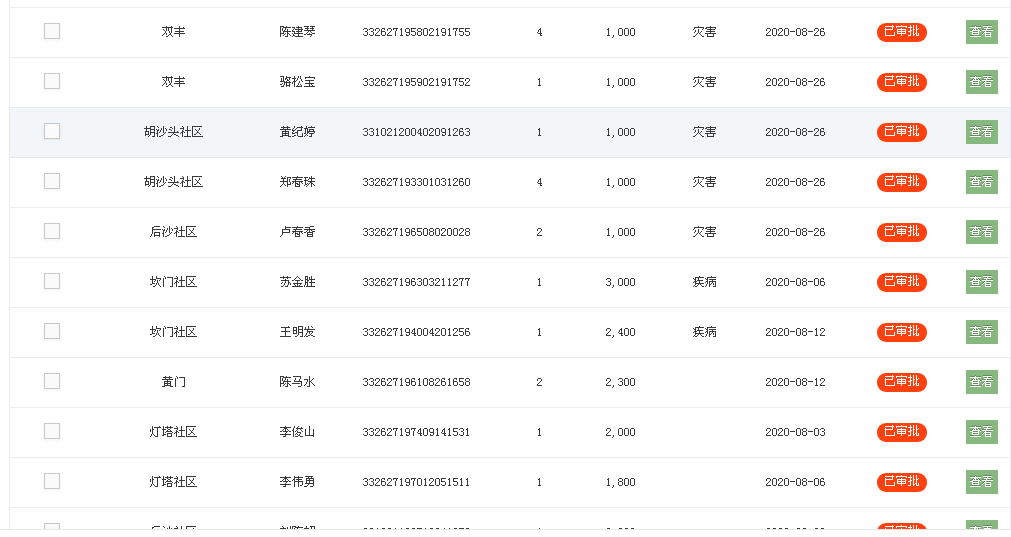Select the name 王明发
The width and height of the screenshot is (1011, 537).
(x=297, y=332)
